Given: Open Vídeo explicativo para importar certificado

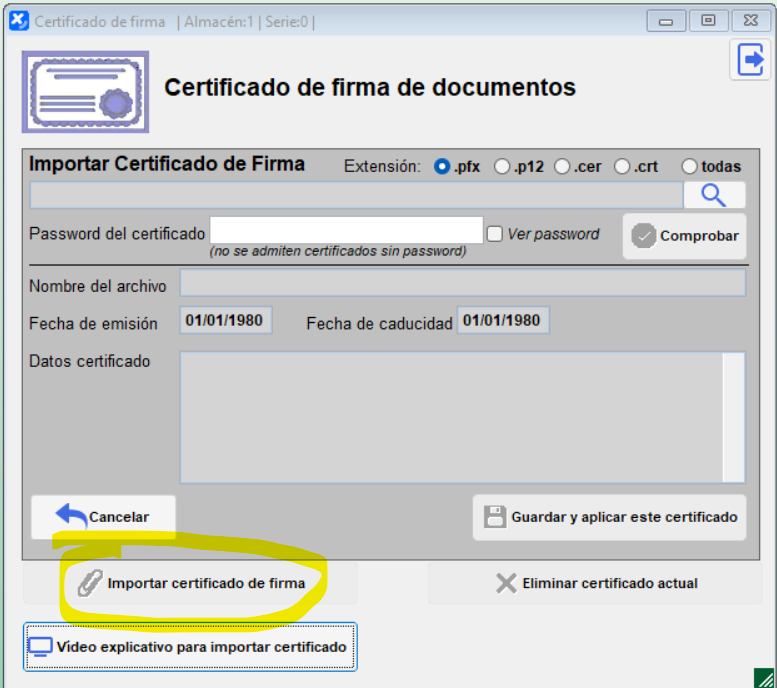Looking at the screenshot, I should 190,647.
